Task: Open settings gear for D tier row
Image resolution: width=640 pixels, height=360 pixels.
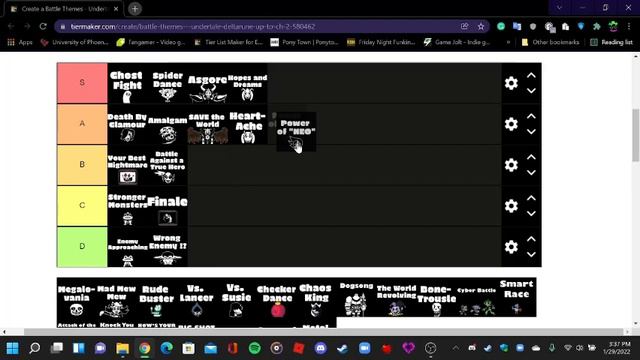Action: tap(511, 247)
